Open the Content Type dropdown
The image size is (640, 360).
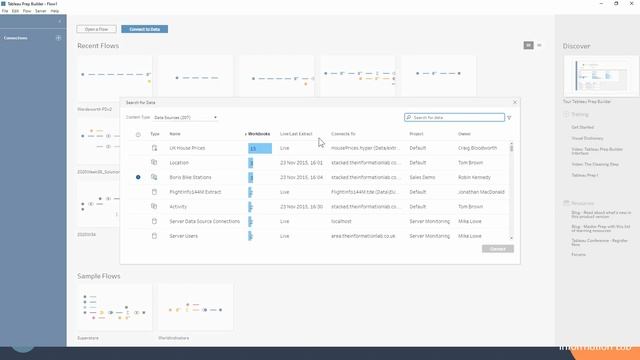(x=185, y=118)
